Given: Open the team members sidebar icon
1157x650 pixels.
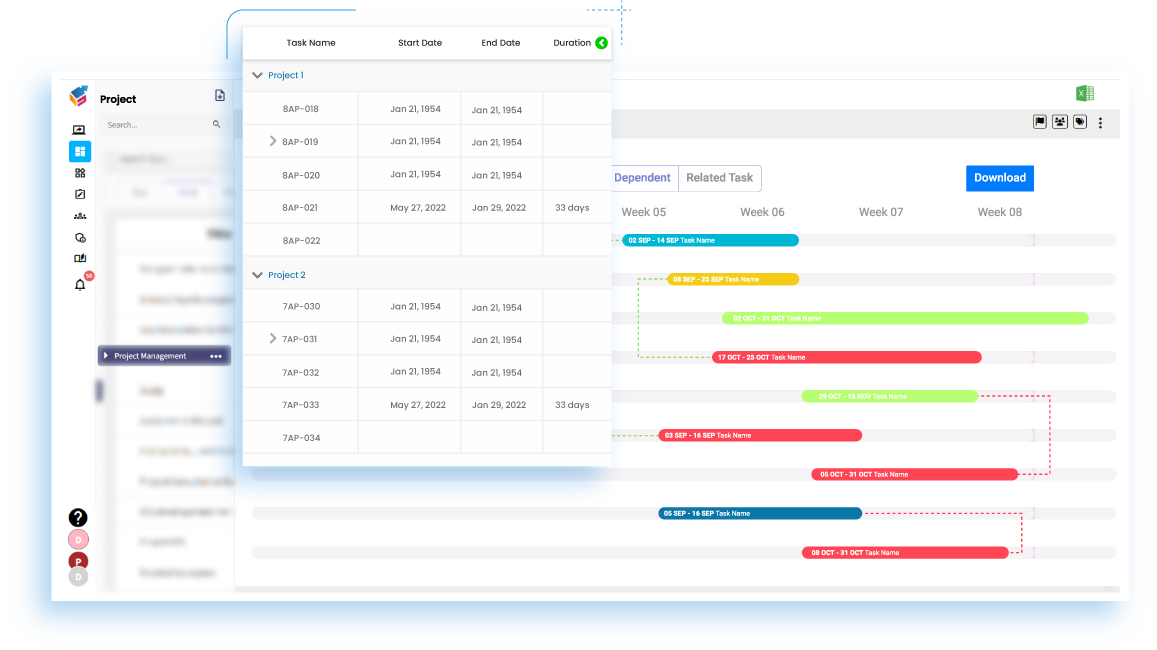Looking at the screenshot, I should pyautogui.click(x=80, y=216).
